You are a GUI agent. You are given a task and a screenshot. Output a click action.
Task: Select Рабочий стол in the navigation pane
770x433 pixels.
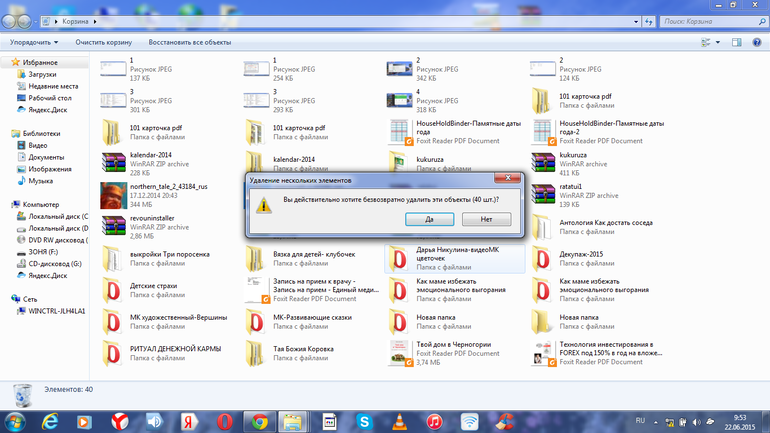point(49,98)
